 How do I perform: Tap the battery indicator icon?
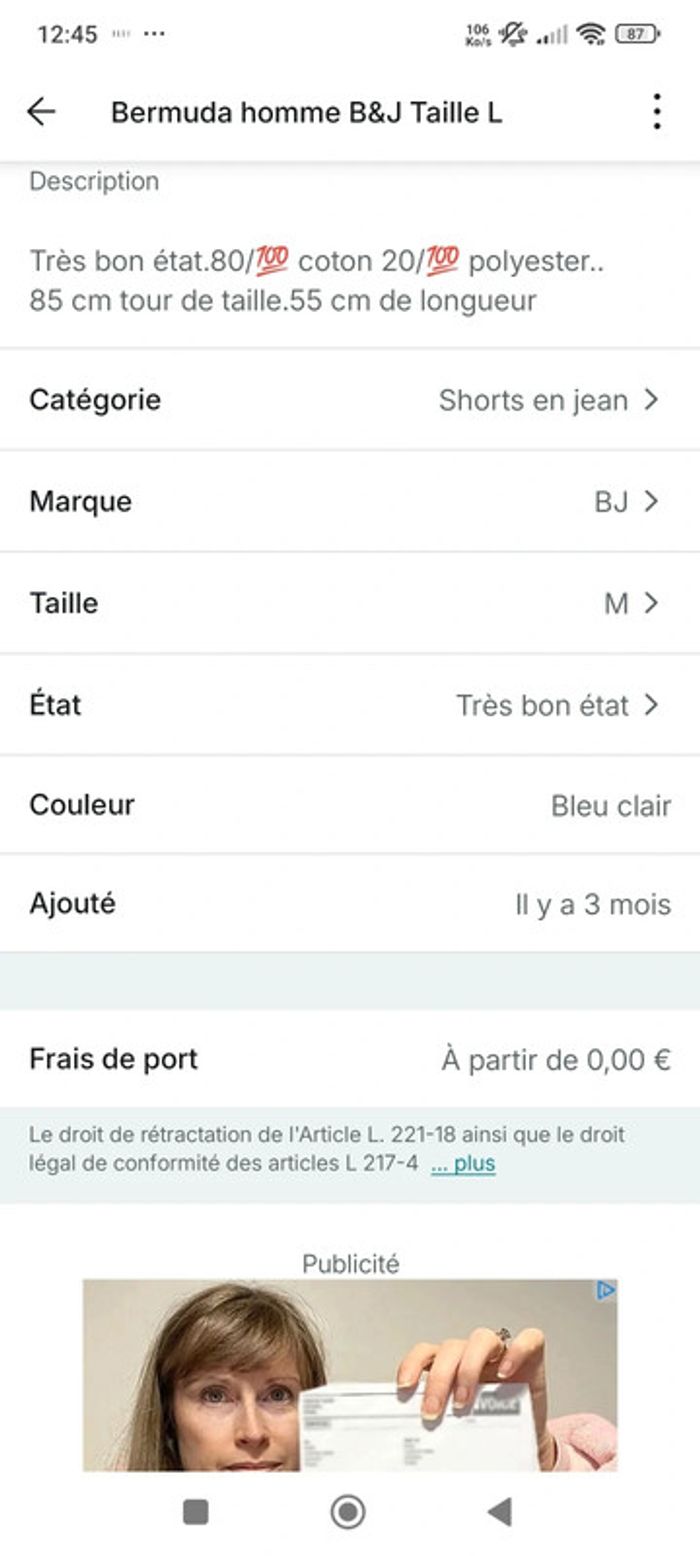pyautogui.click(x=637, y=35)
